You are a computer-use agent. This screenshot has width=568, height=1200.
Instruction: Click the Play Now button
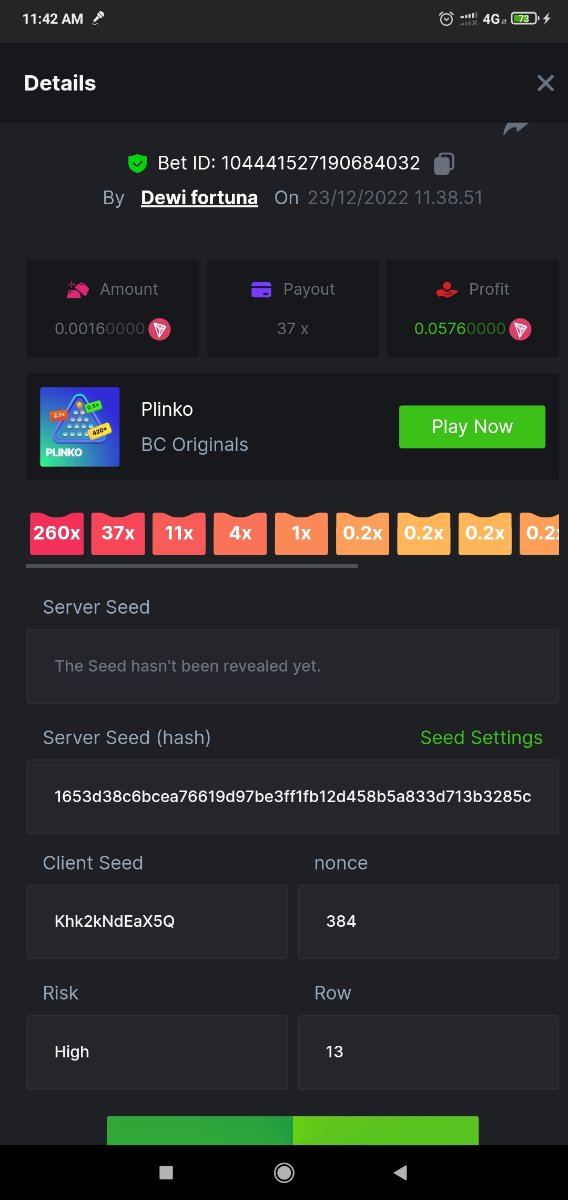pos(472,427)
